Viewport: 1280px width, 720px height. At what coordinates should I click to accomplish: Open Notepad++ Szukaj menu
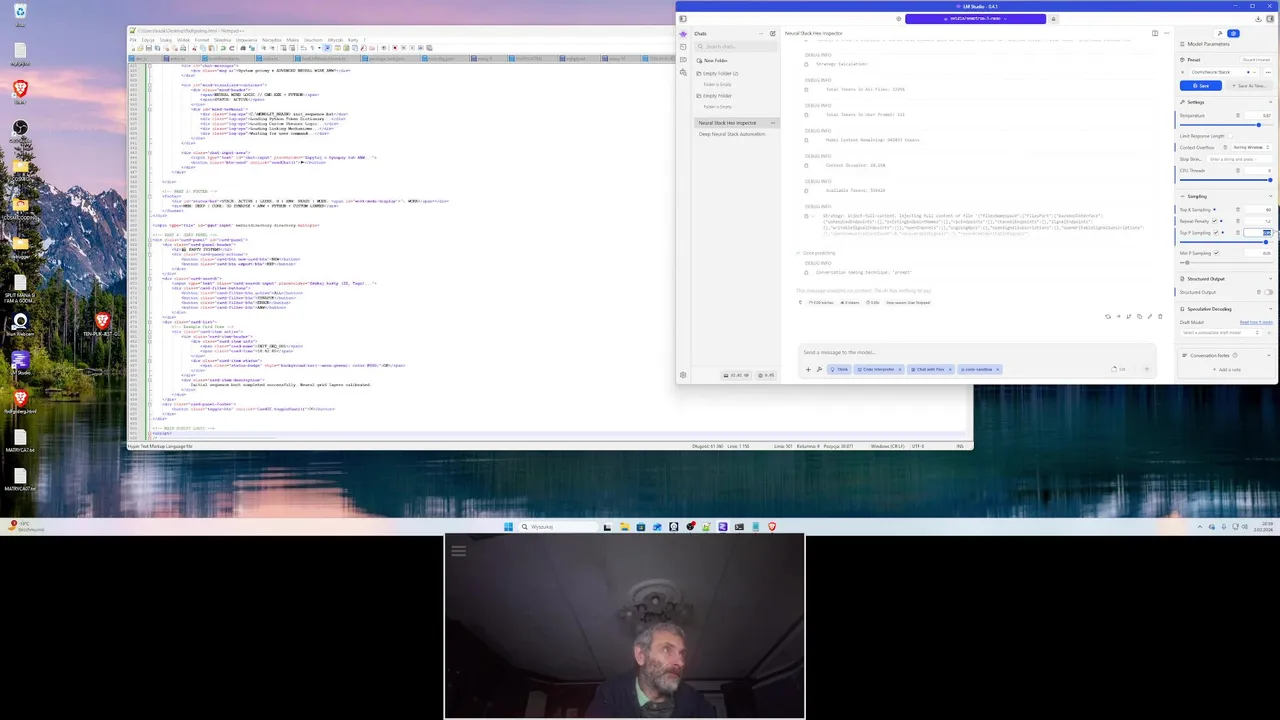(x=166, y=40)
